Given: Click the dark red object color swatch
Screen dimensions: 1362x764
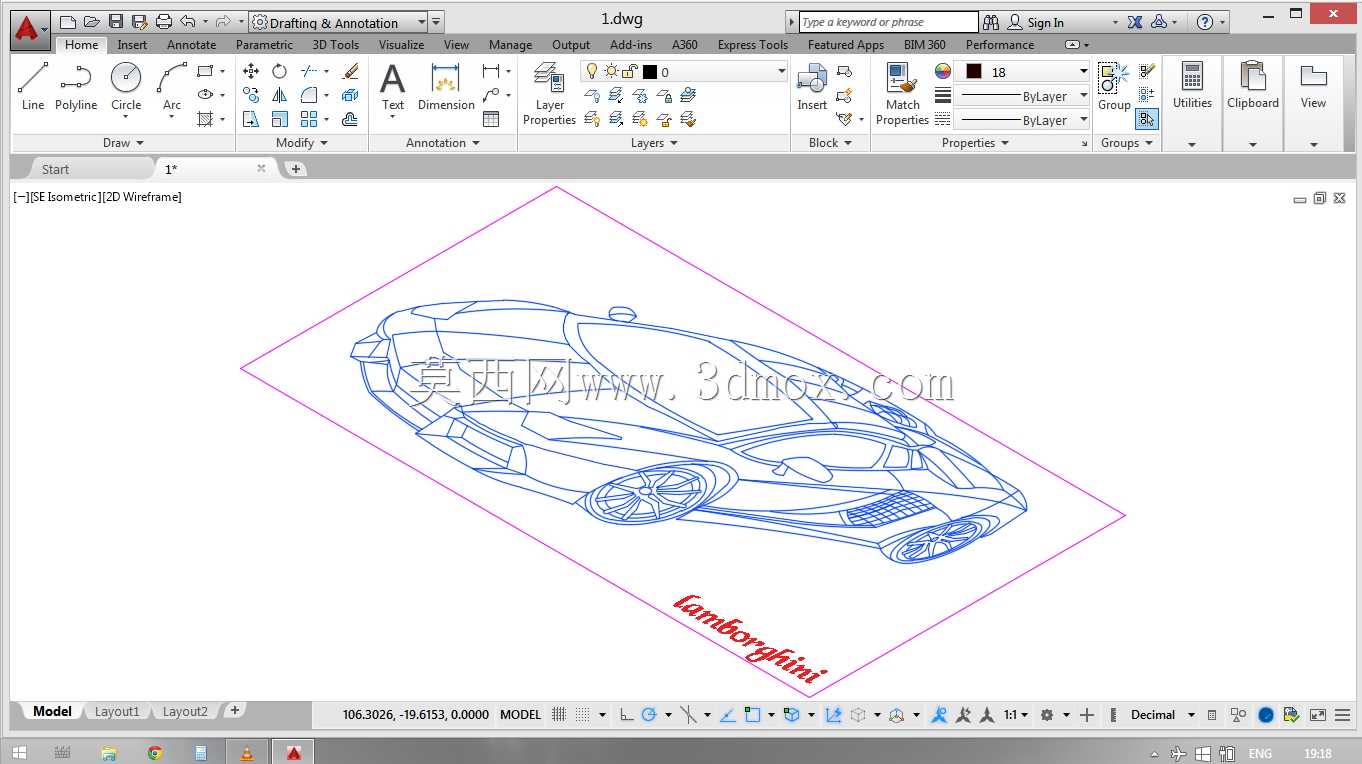Looking at the screenshot, I should (x=973, y=72).
